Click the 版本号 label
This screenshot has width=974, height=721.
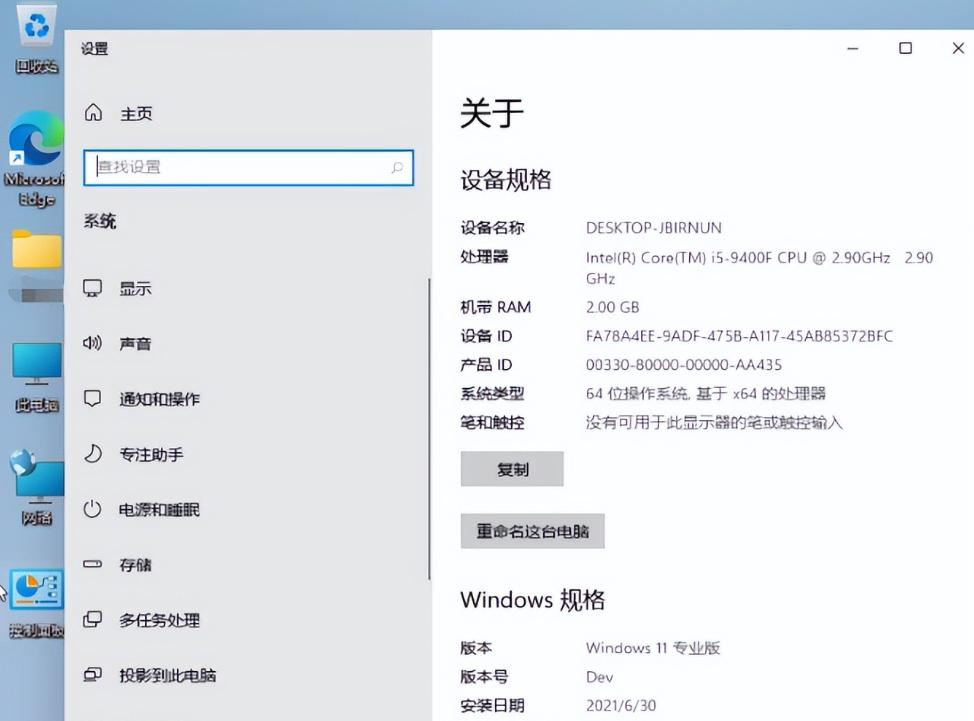click(485, 677)
